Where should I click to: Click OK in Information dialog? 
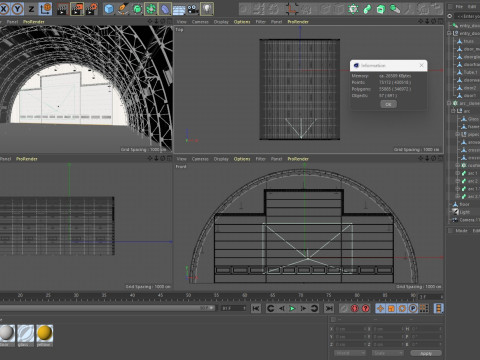[388, 104]
